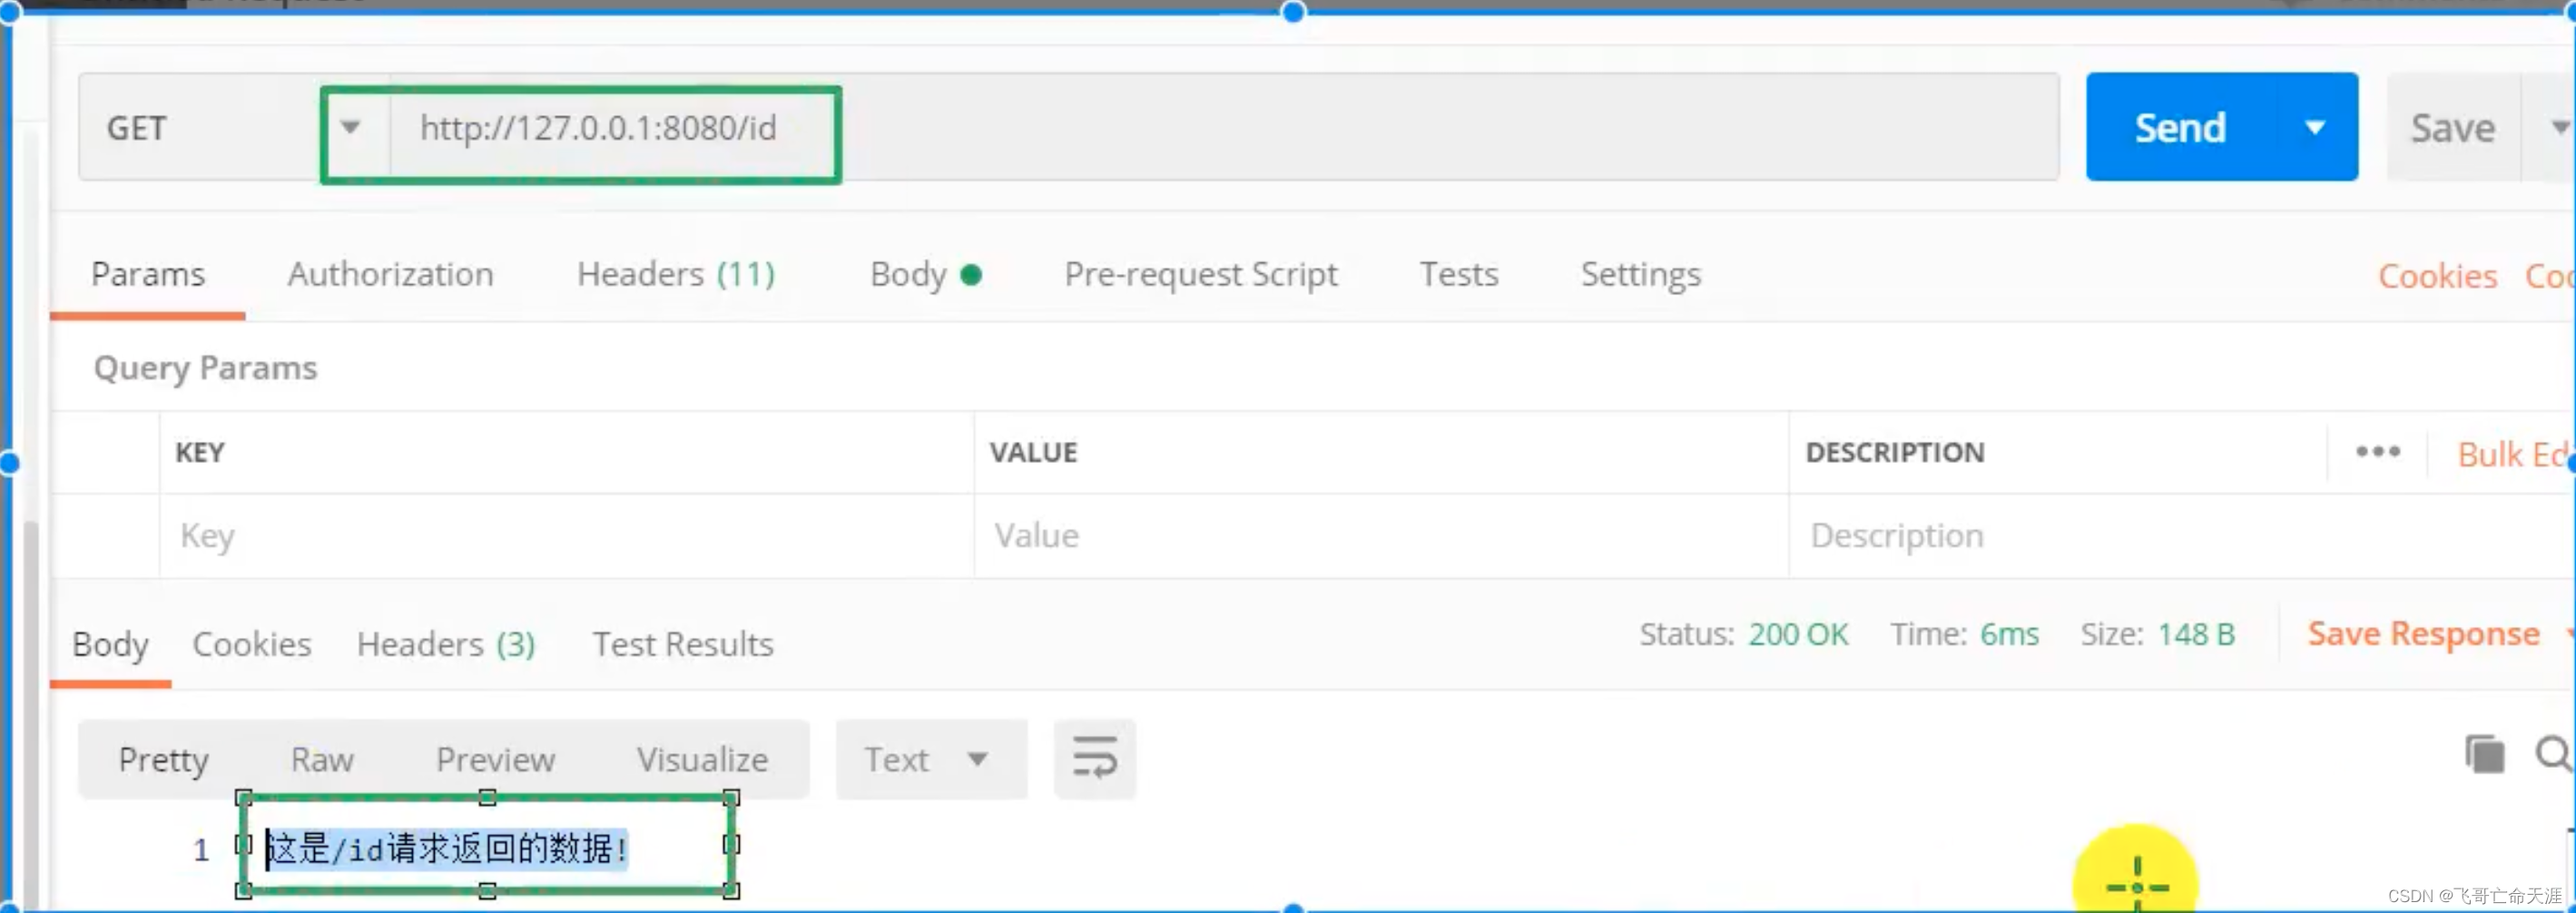Click the '148 B' size value
2576x913 pixels.
click(x=2196, y=635)
